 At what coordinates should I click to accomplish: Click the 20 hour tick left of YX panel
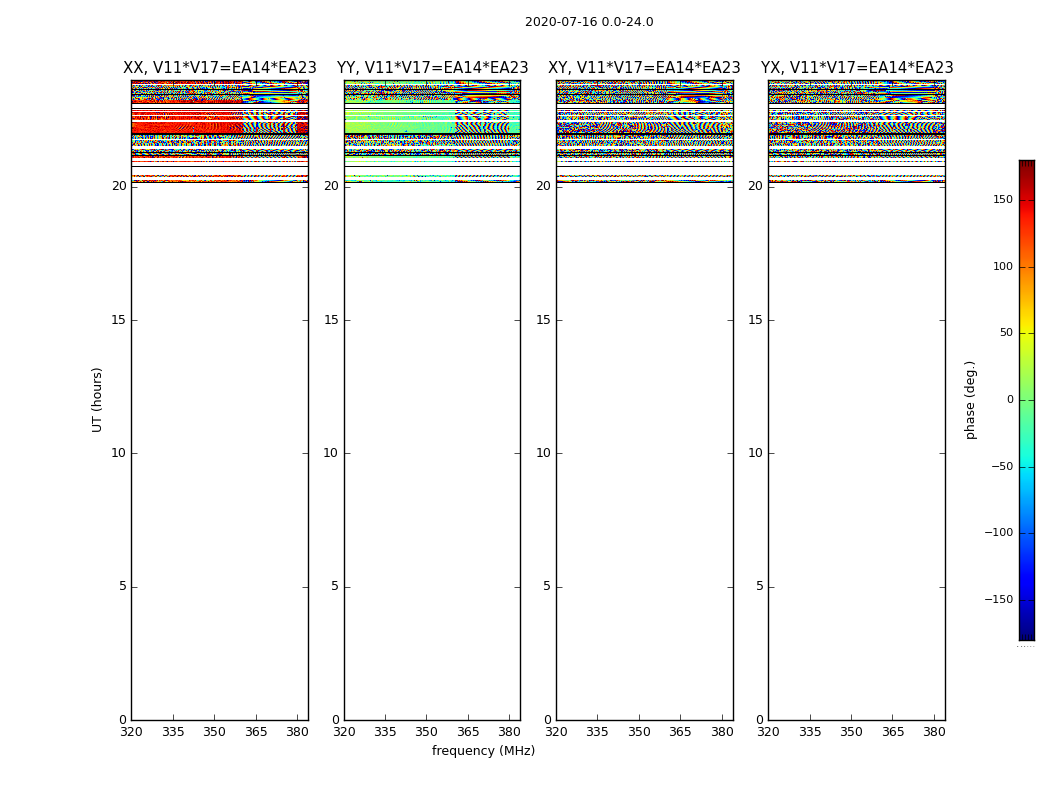755,186
